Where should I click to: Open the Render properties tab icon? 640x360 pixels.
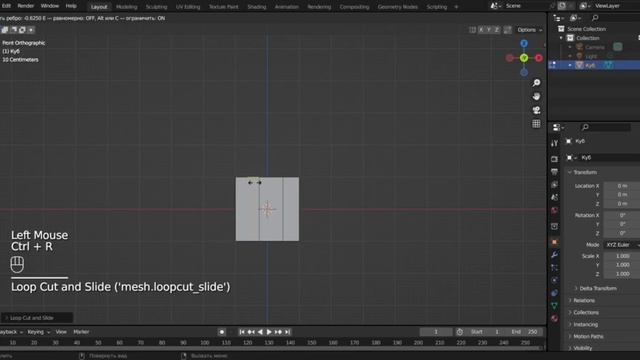pyautogui.click(x=554, y=159)
